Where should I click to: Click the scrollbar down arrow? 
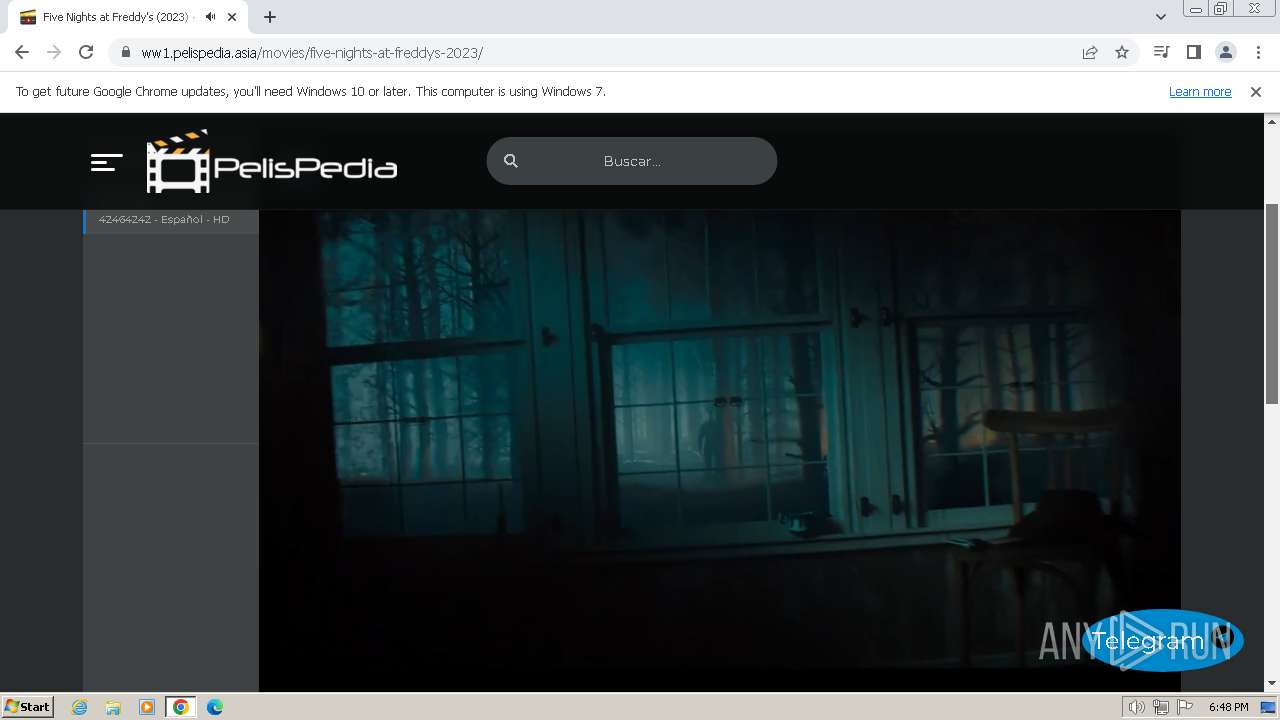point(1272,683)
